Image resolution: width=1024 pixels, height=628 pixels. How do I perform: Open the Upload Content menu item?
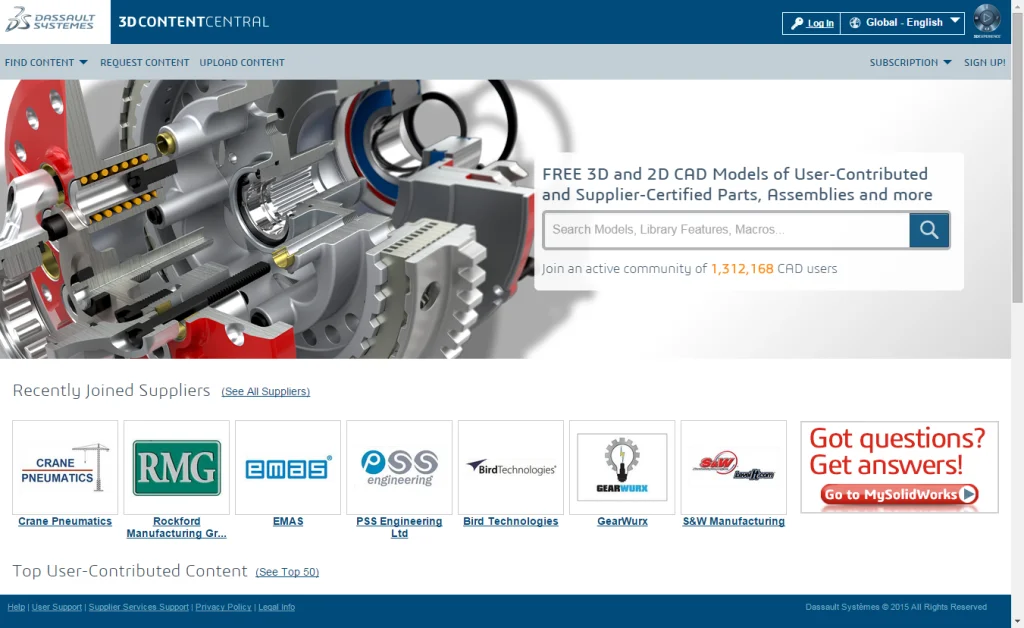[242, 62]
